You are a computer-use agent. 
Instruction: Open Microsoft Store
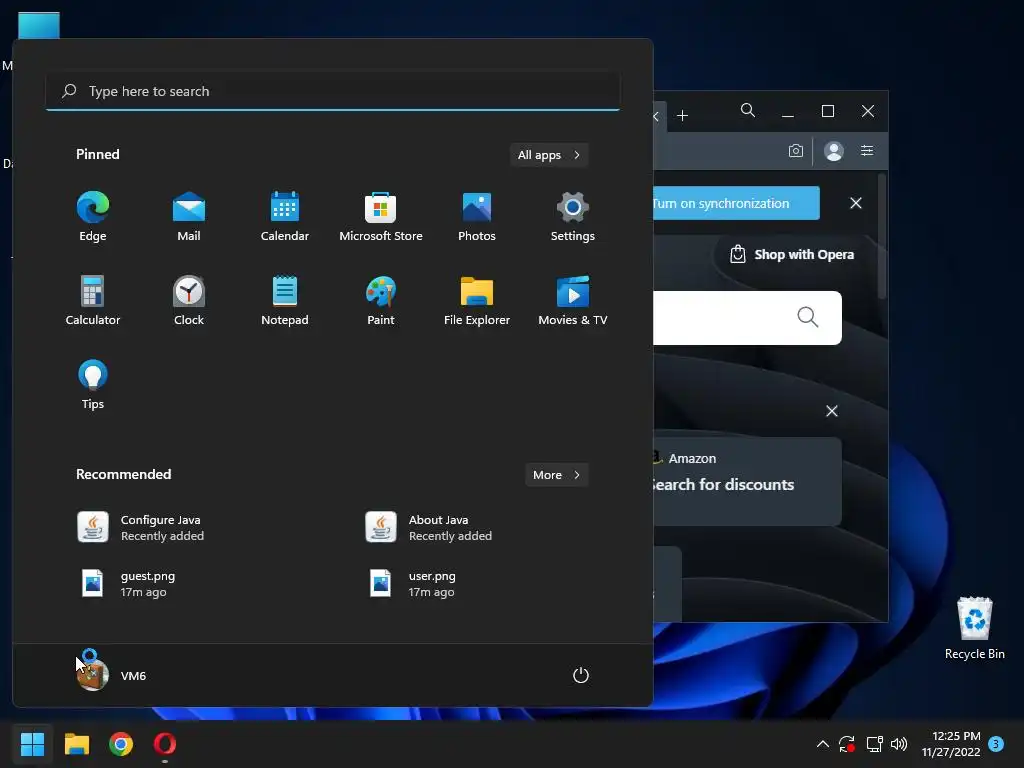381,217
